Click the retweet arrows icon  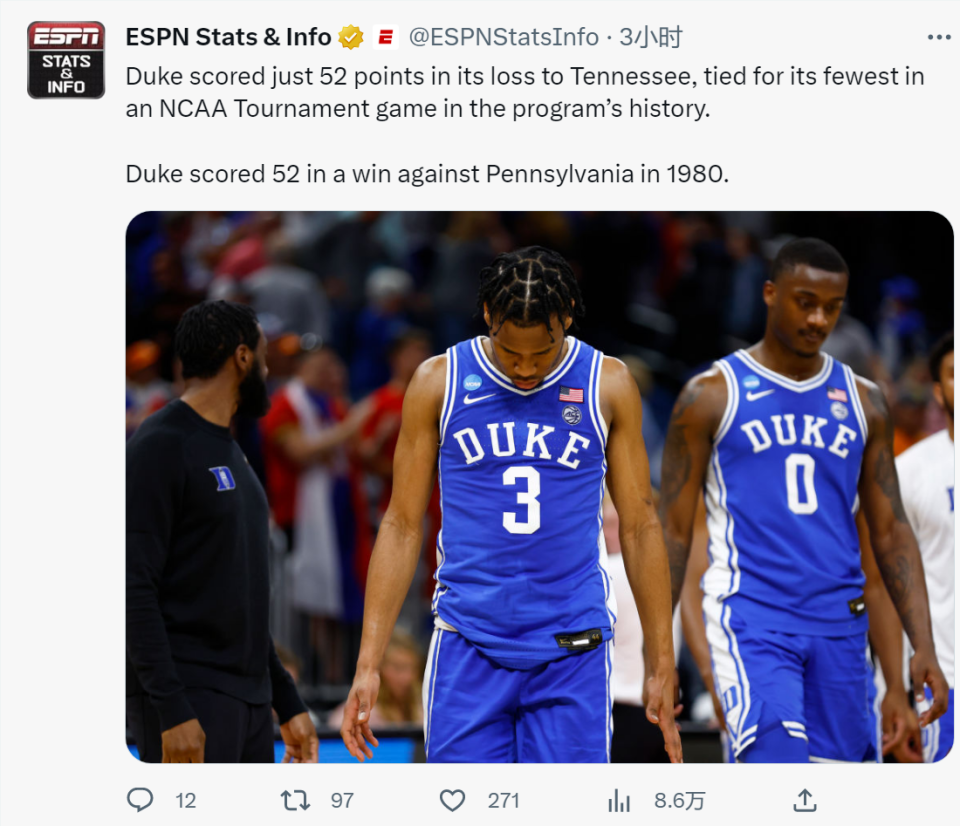pos(295,799)
